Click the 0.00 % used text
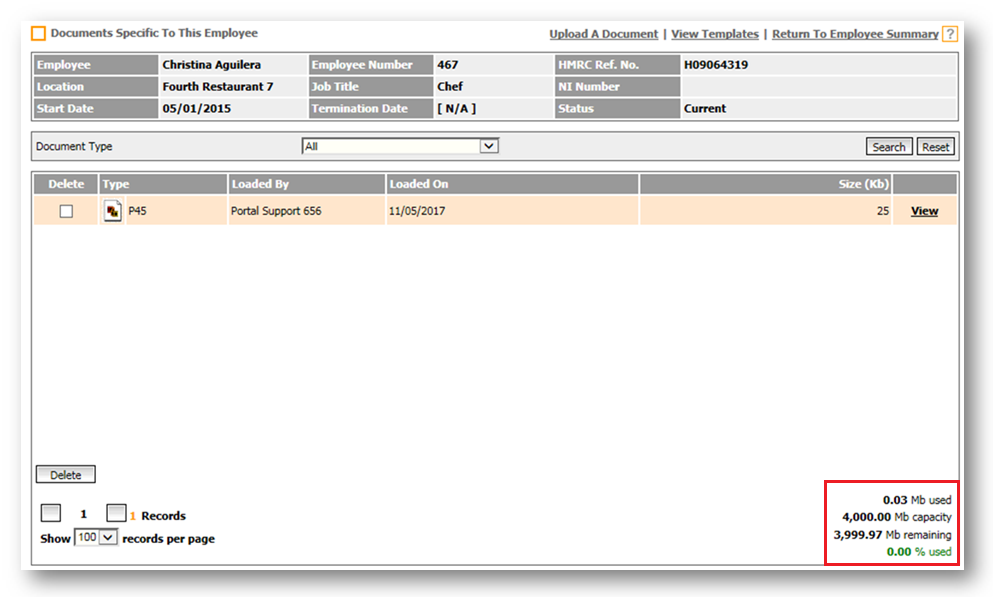This screenshot has width=993, height=597. pos(919,552)
